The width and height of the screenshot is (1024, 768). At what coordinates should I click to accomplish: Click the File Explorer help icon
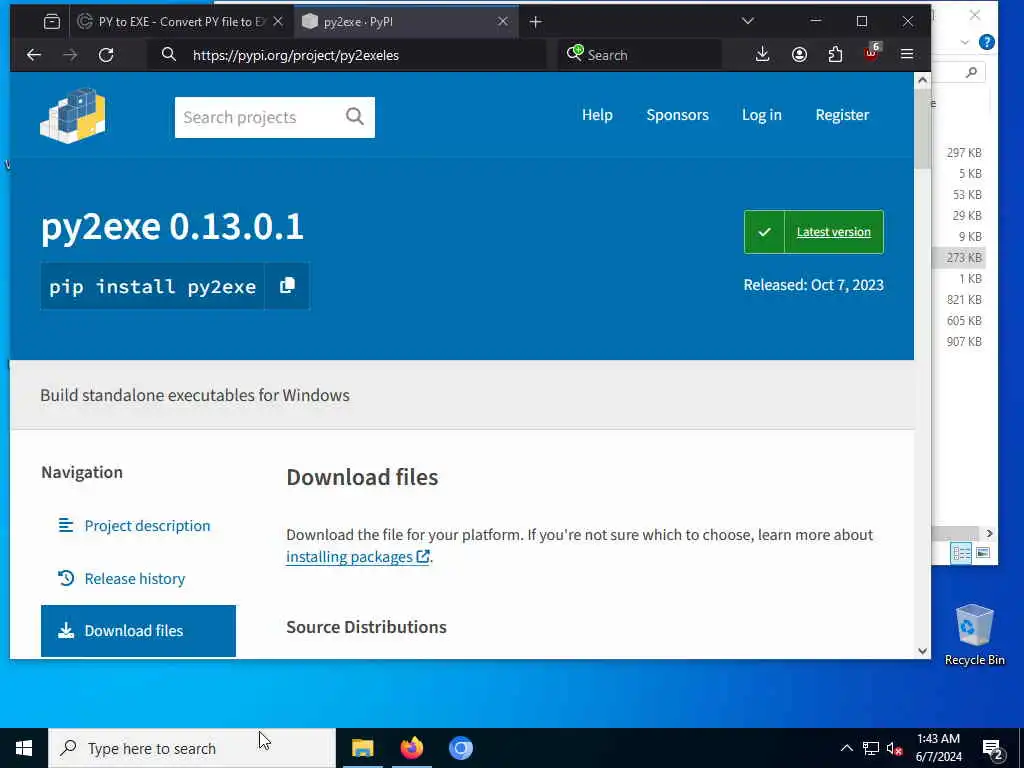point(987,42)
